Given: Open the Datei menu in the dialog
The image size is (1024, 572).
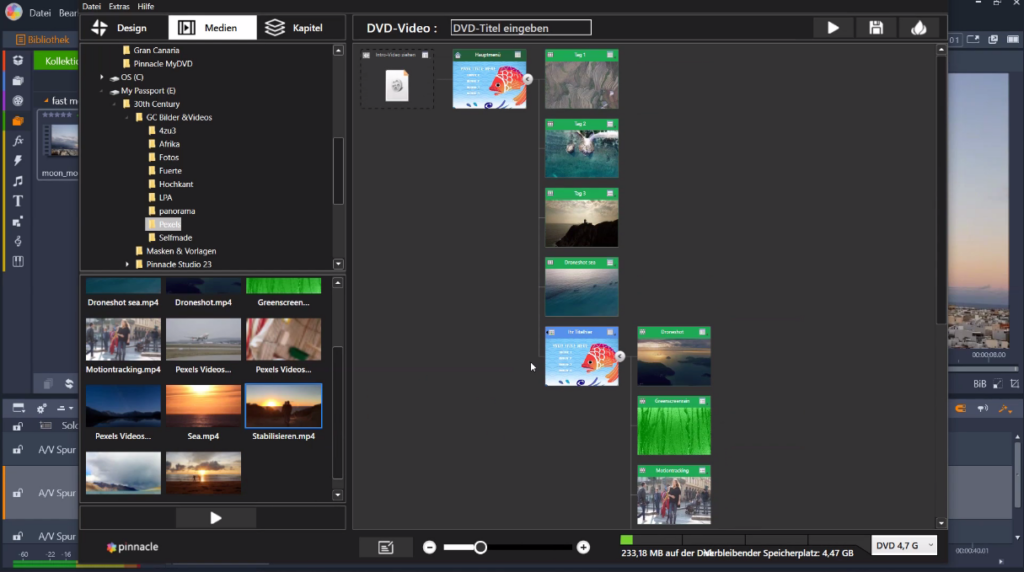Looking at the screenshot, I should pos(91,7).
